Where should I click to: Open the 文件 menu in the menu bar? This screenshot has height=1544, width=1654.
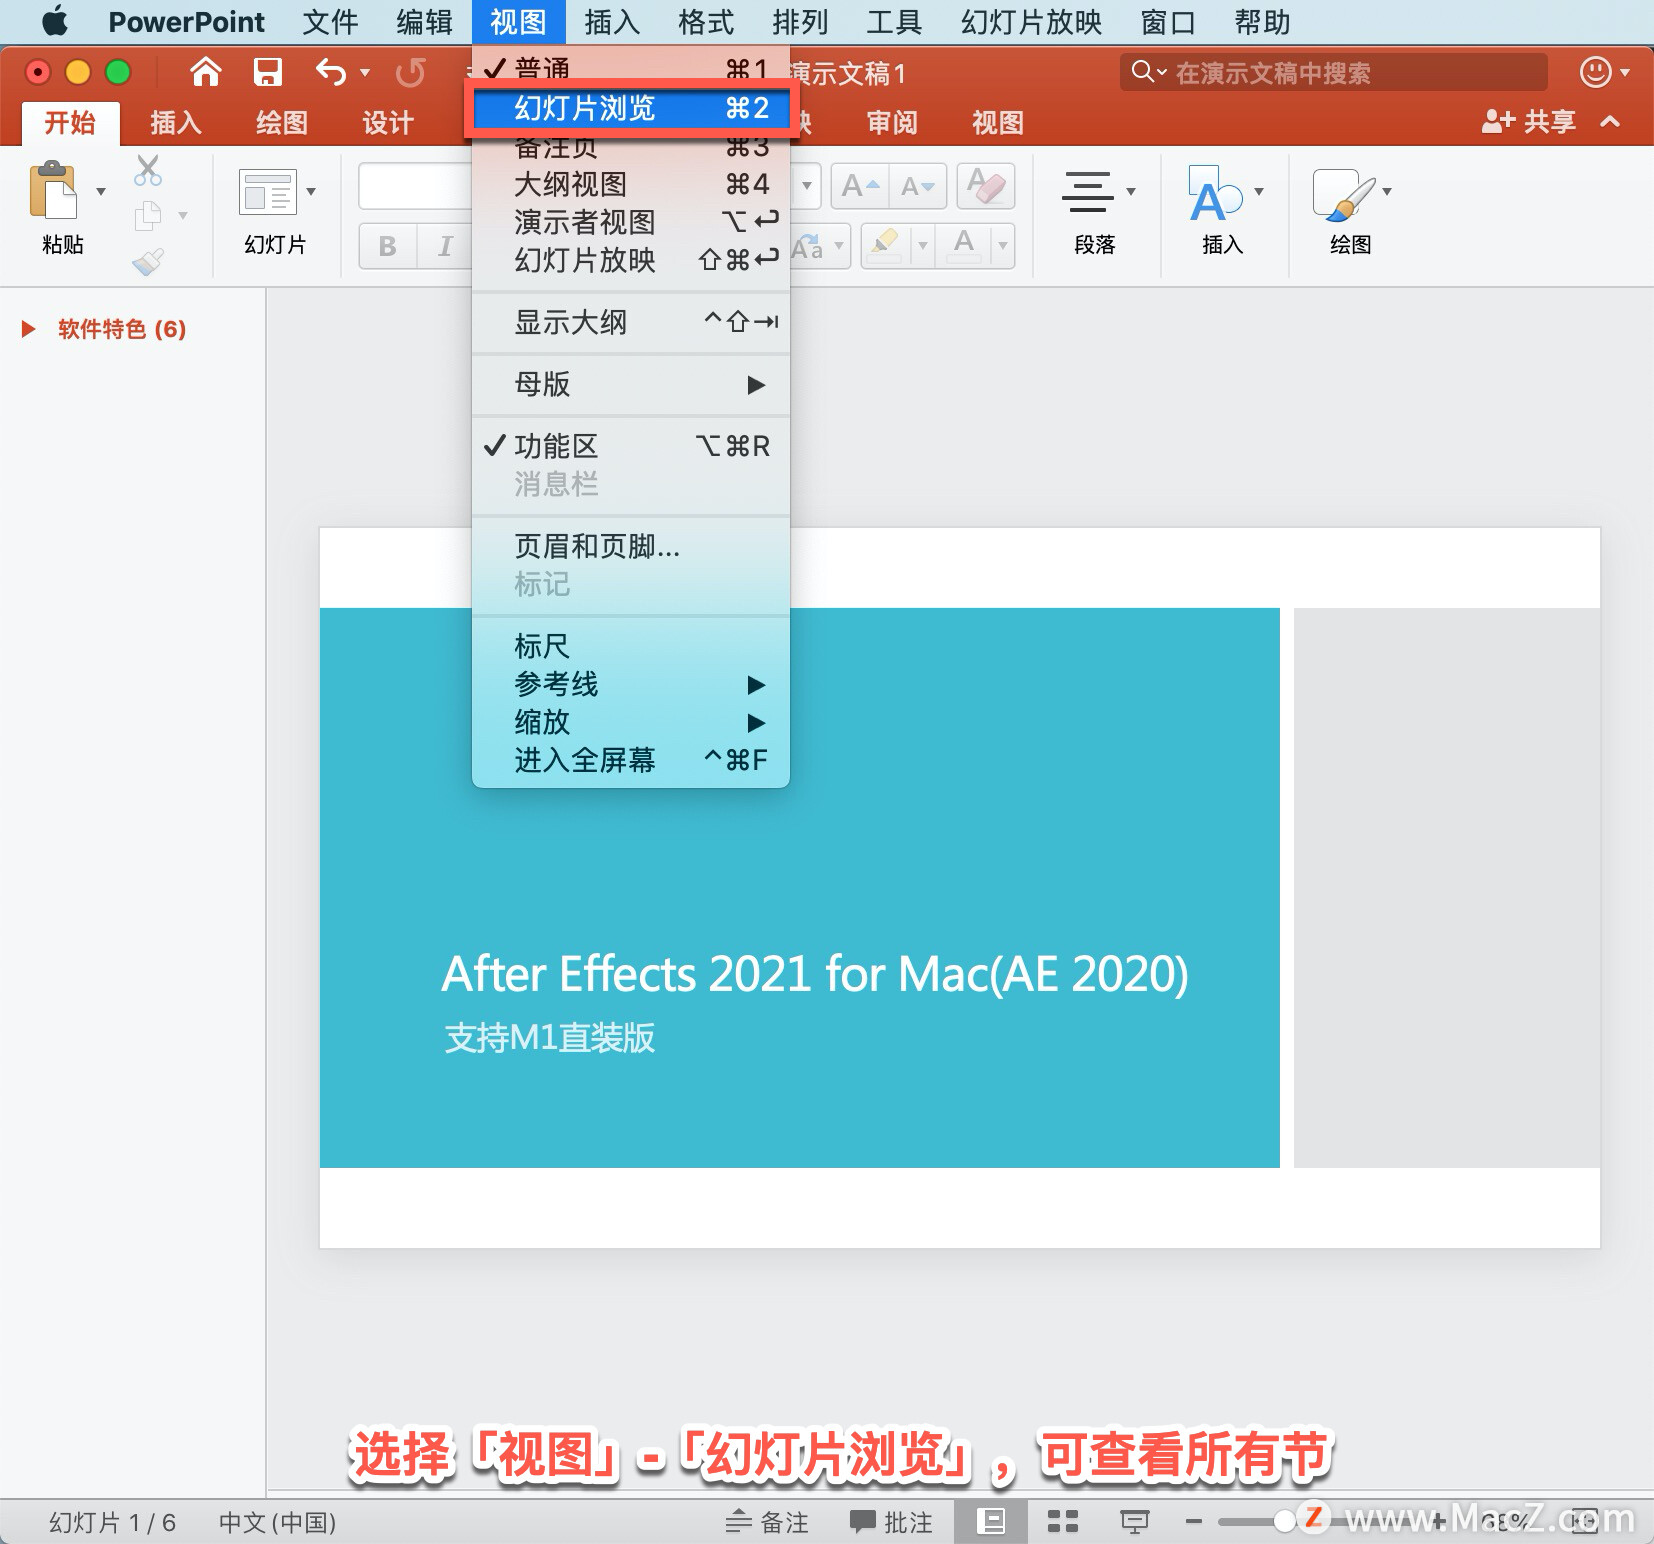(x=330, y=21)
